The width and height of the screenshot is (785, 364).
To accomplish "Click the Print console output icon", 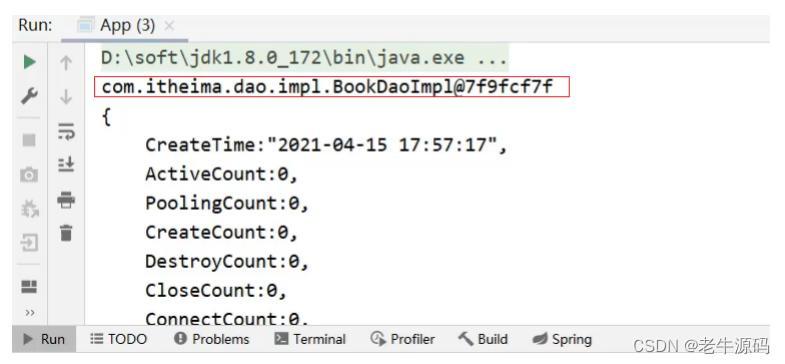I will tap(66, 199).
